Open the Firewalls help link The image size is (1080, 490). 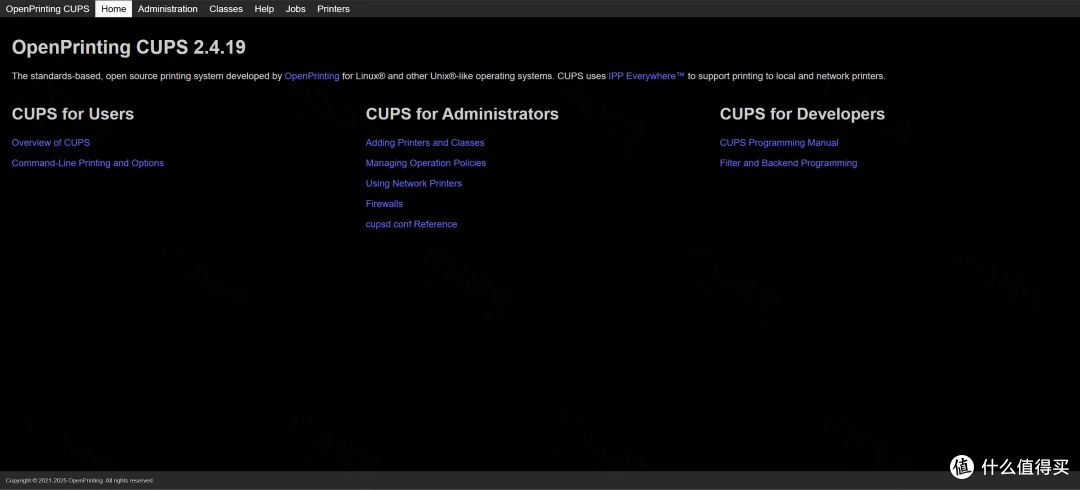[384, 204]
